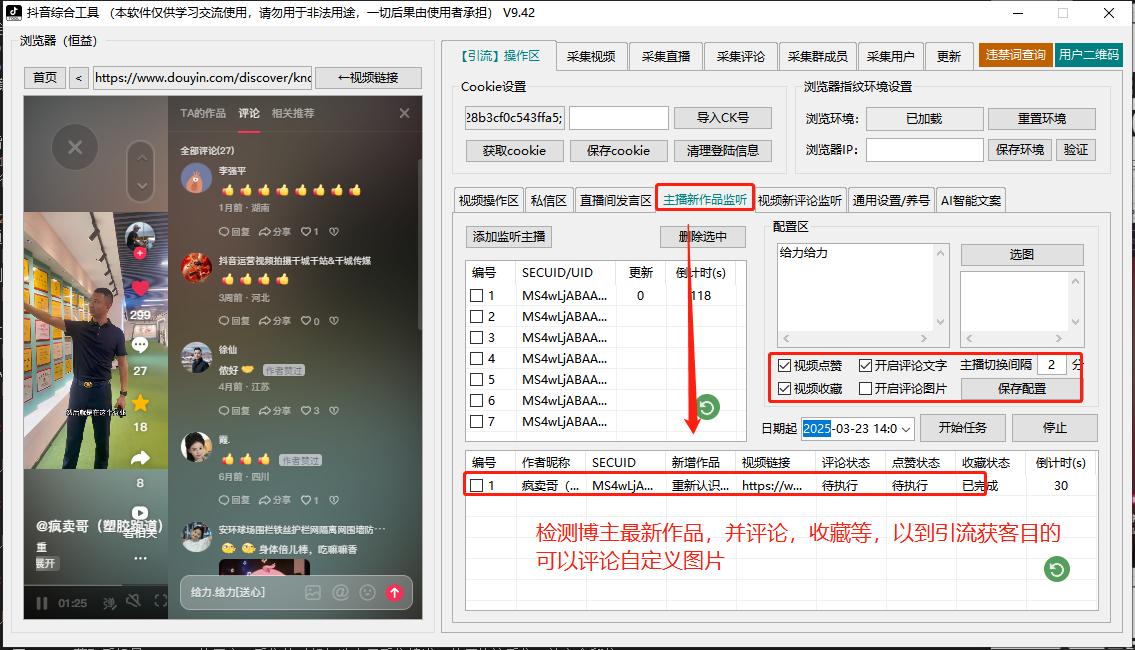This screenshot has height=650, width=1135.
Task: Favorite the video with the star icon
Action: 140,401
